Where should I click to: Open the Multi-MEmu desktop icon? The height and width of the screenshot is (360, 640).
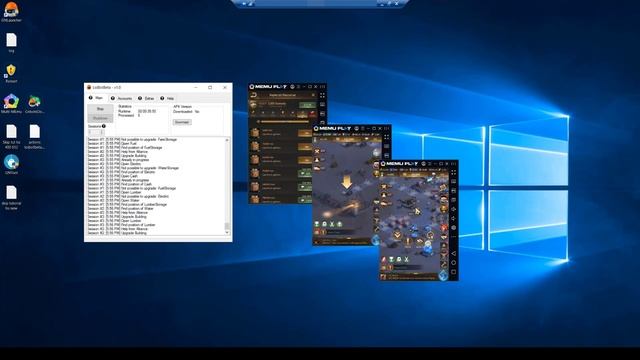click(11, 104)
